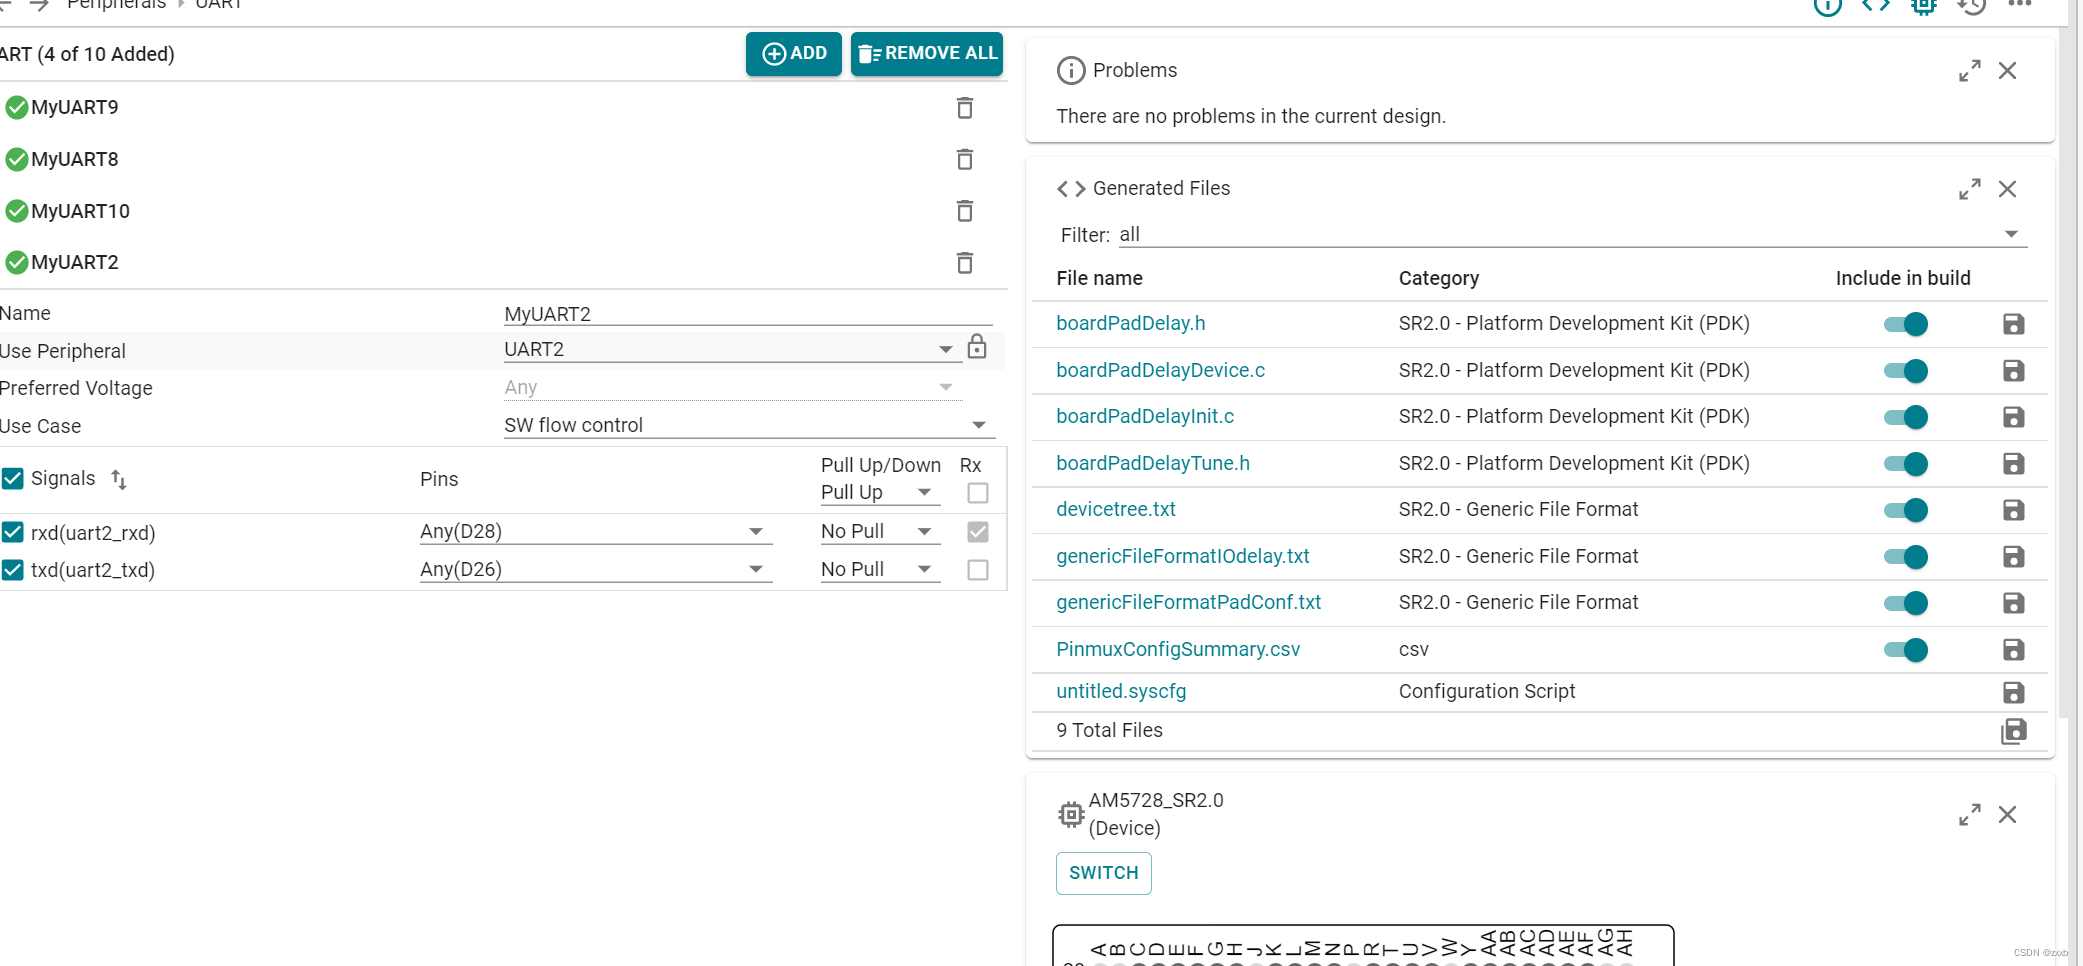Toggle the Rx header checkbox
The image size is (2083, 966).
pyautogui.click(x=978, y=493)
